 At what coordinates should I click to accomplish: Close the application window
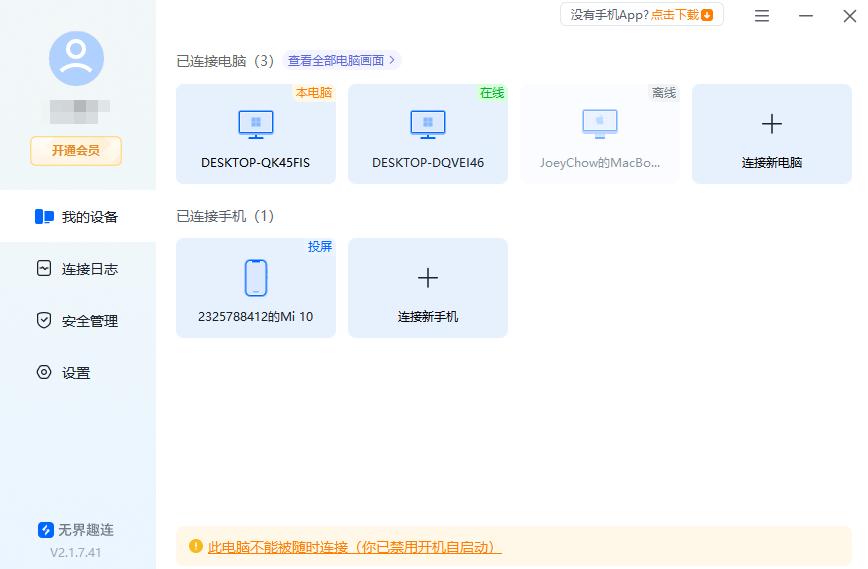[x=850, y=15]
